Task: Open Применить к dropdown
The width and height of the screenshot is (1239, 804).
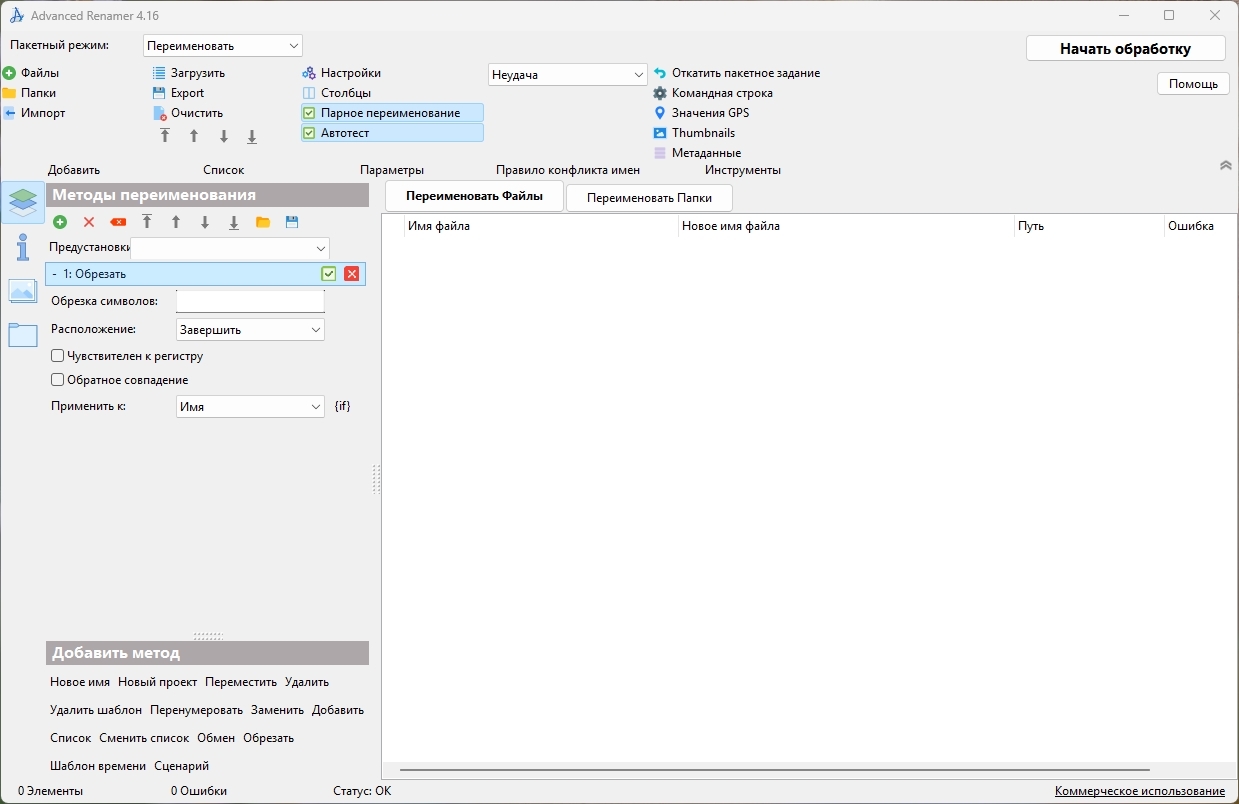Action: (x=250, y=407)
